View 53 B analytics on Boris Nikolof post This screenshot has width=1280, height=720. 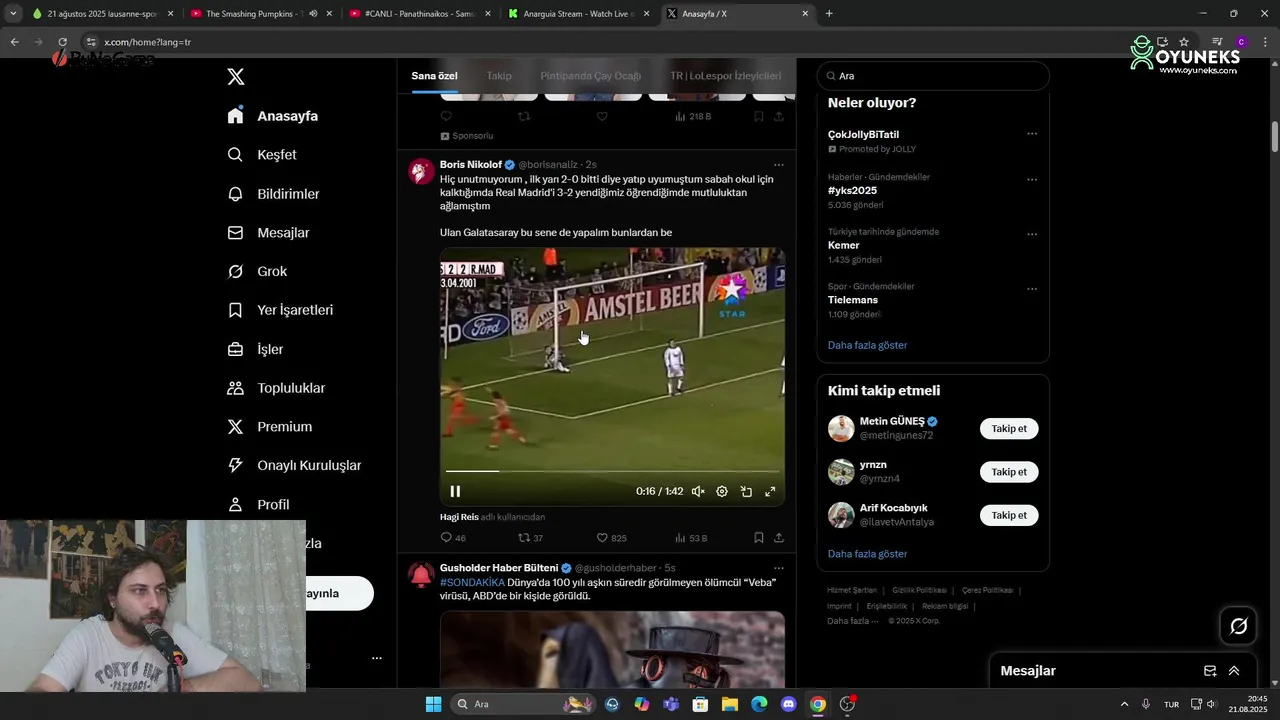pos(691,538)
